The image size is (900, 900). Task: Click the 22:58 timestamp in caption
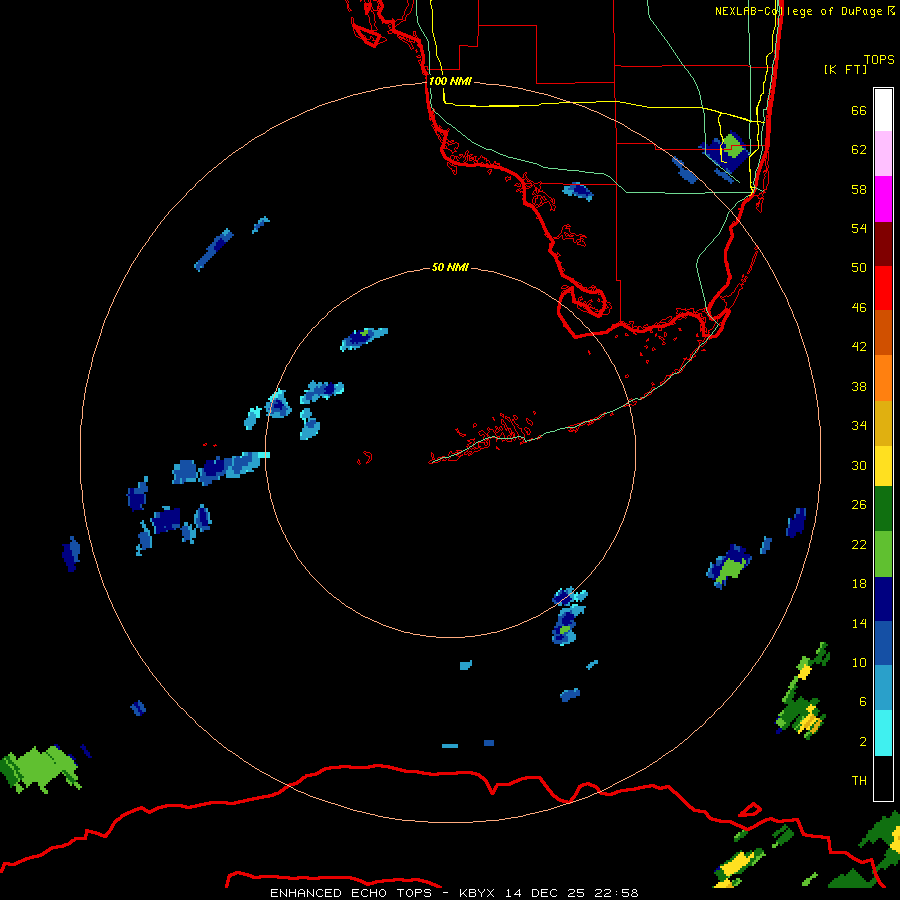(x=616, y=893)
